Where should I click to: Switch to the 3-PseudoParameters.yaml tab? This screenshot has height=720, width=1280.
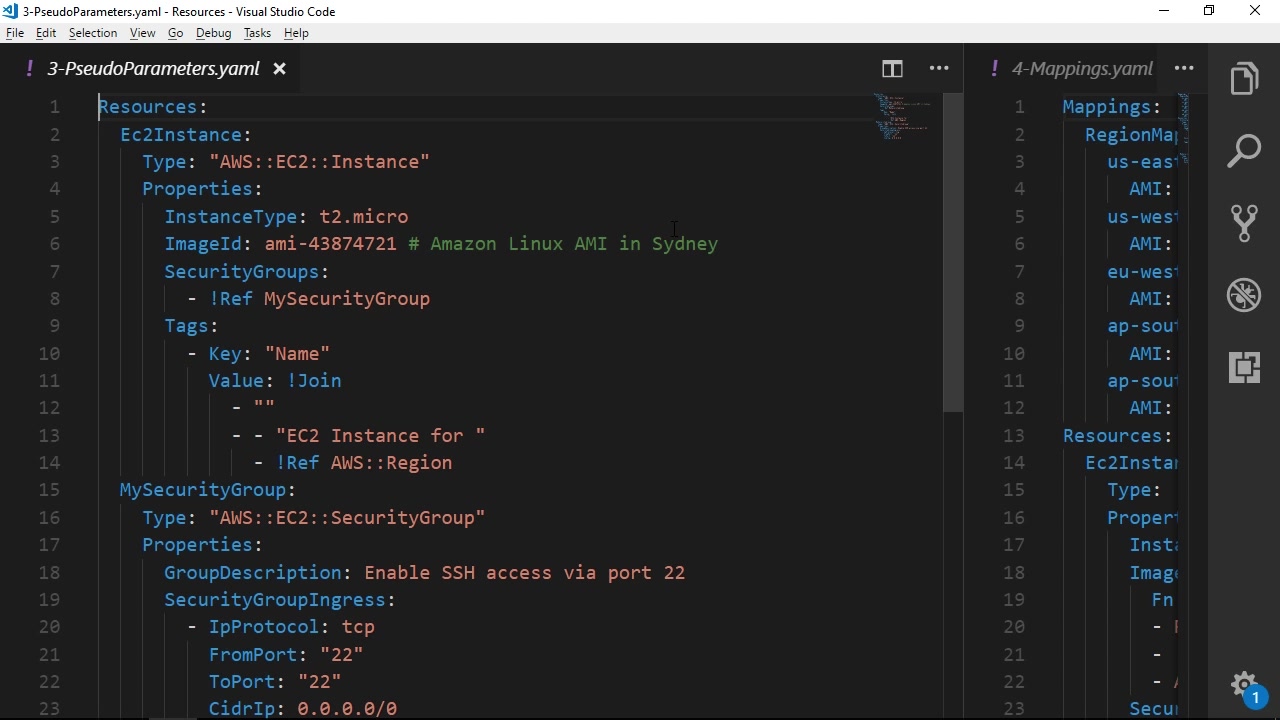tap(153, 69)
